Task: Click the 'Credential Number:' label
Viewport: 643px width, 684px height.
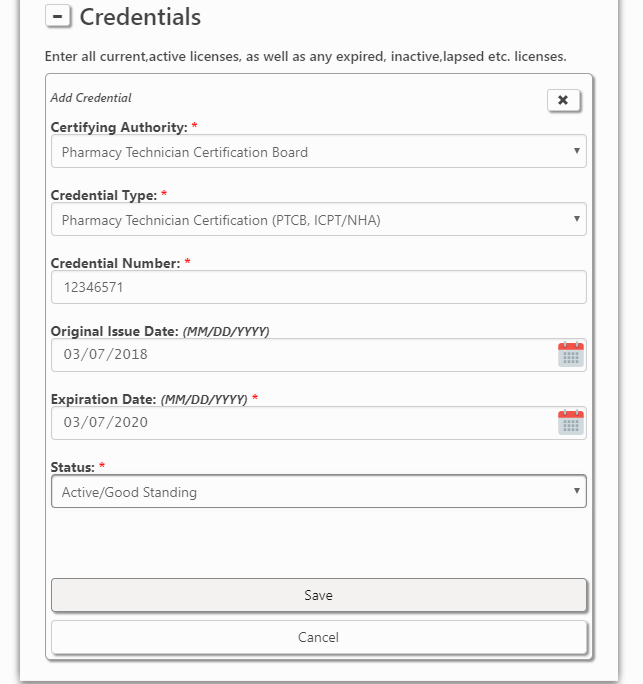Action: click(115, 263)
